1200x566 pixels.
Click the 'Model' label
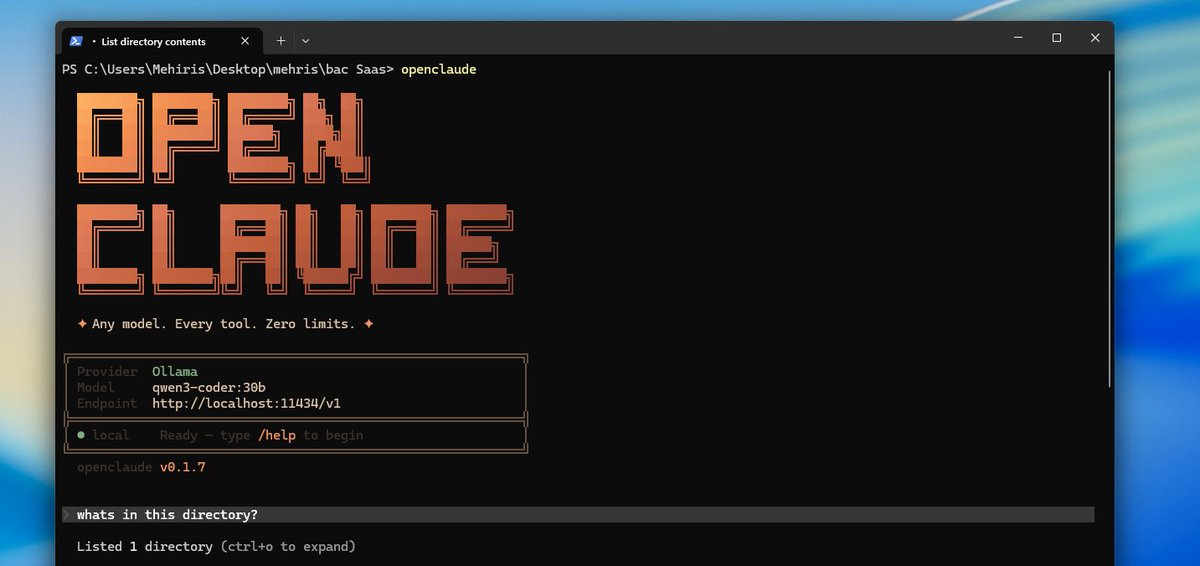96,387
